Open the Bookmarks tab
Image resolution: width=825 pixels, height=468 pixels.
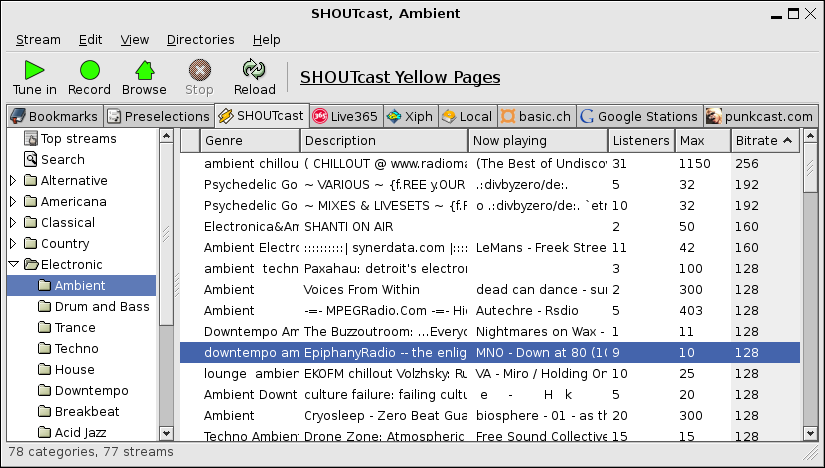point(54,116)
